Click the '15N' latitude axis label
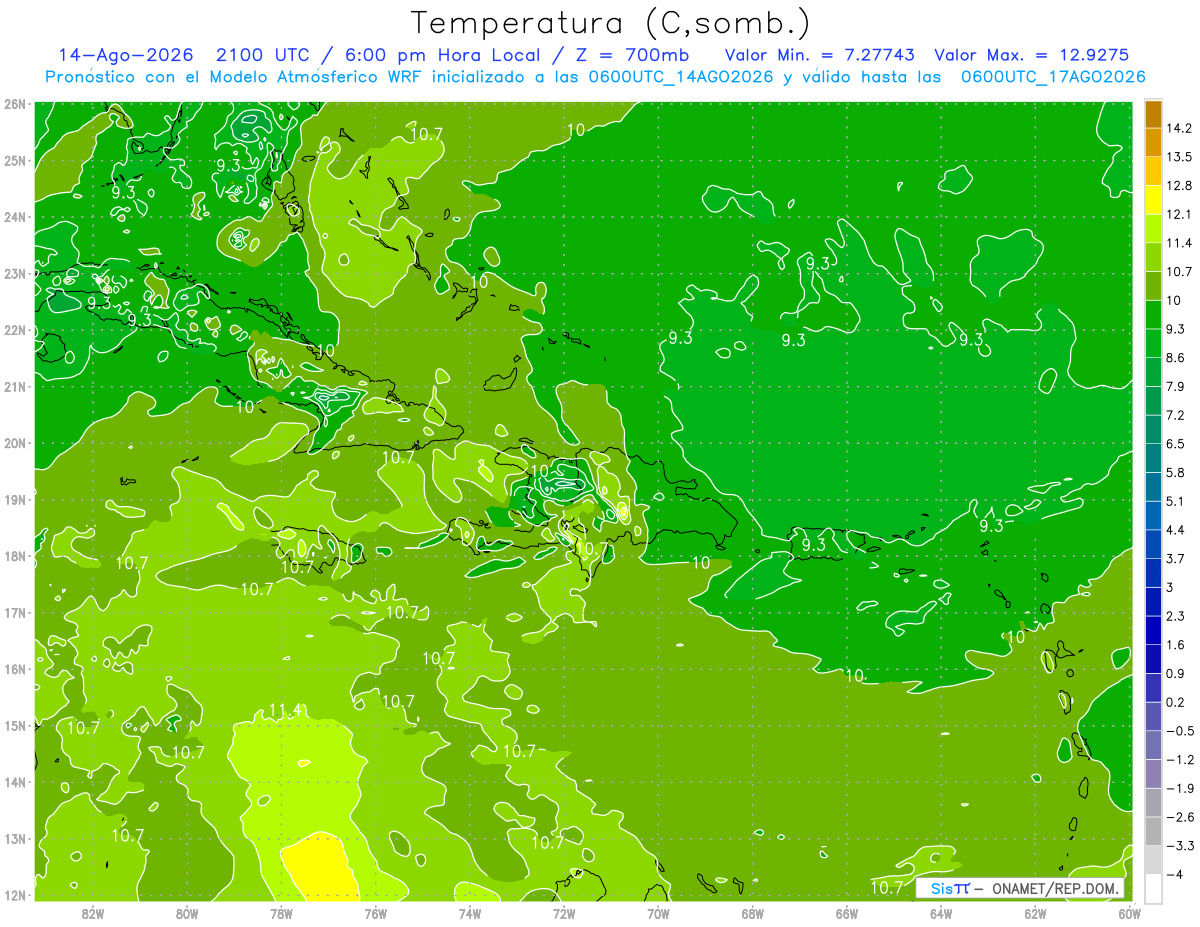 [15, 725]
